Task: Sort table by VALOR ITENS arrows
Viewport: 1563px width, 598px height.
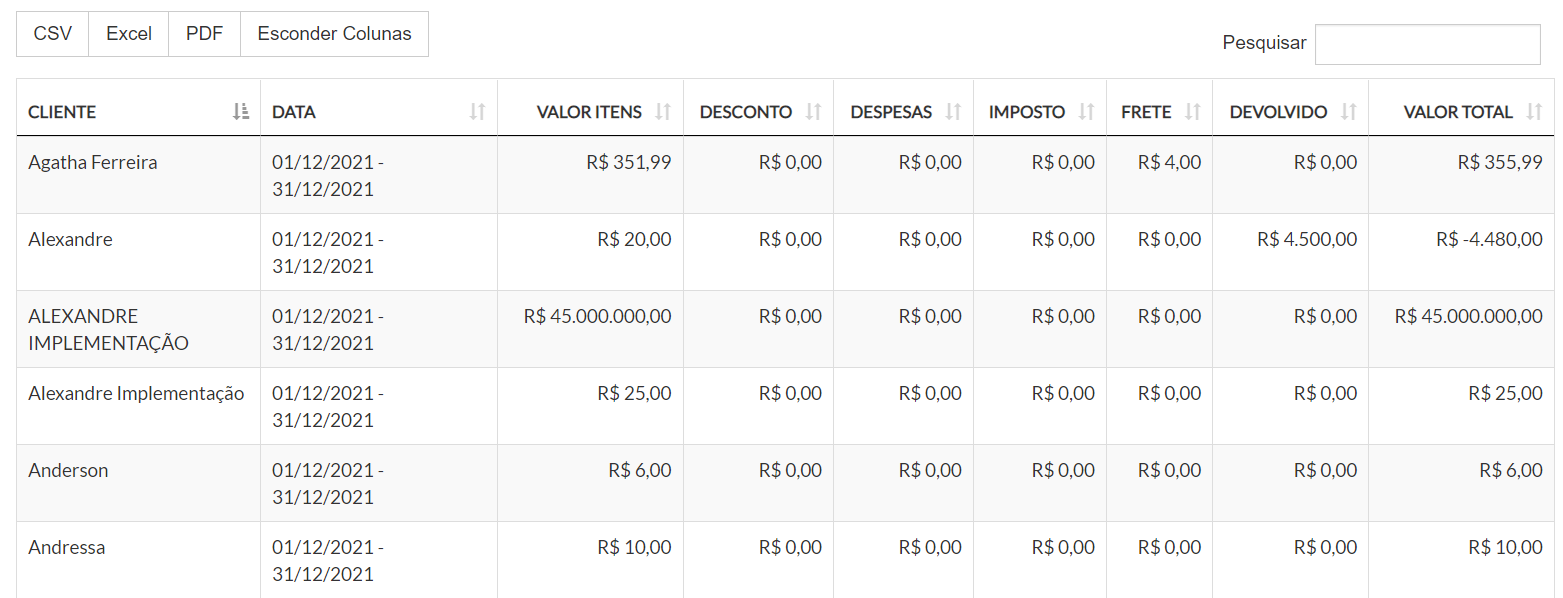Action: [663, 112]
